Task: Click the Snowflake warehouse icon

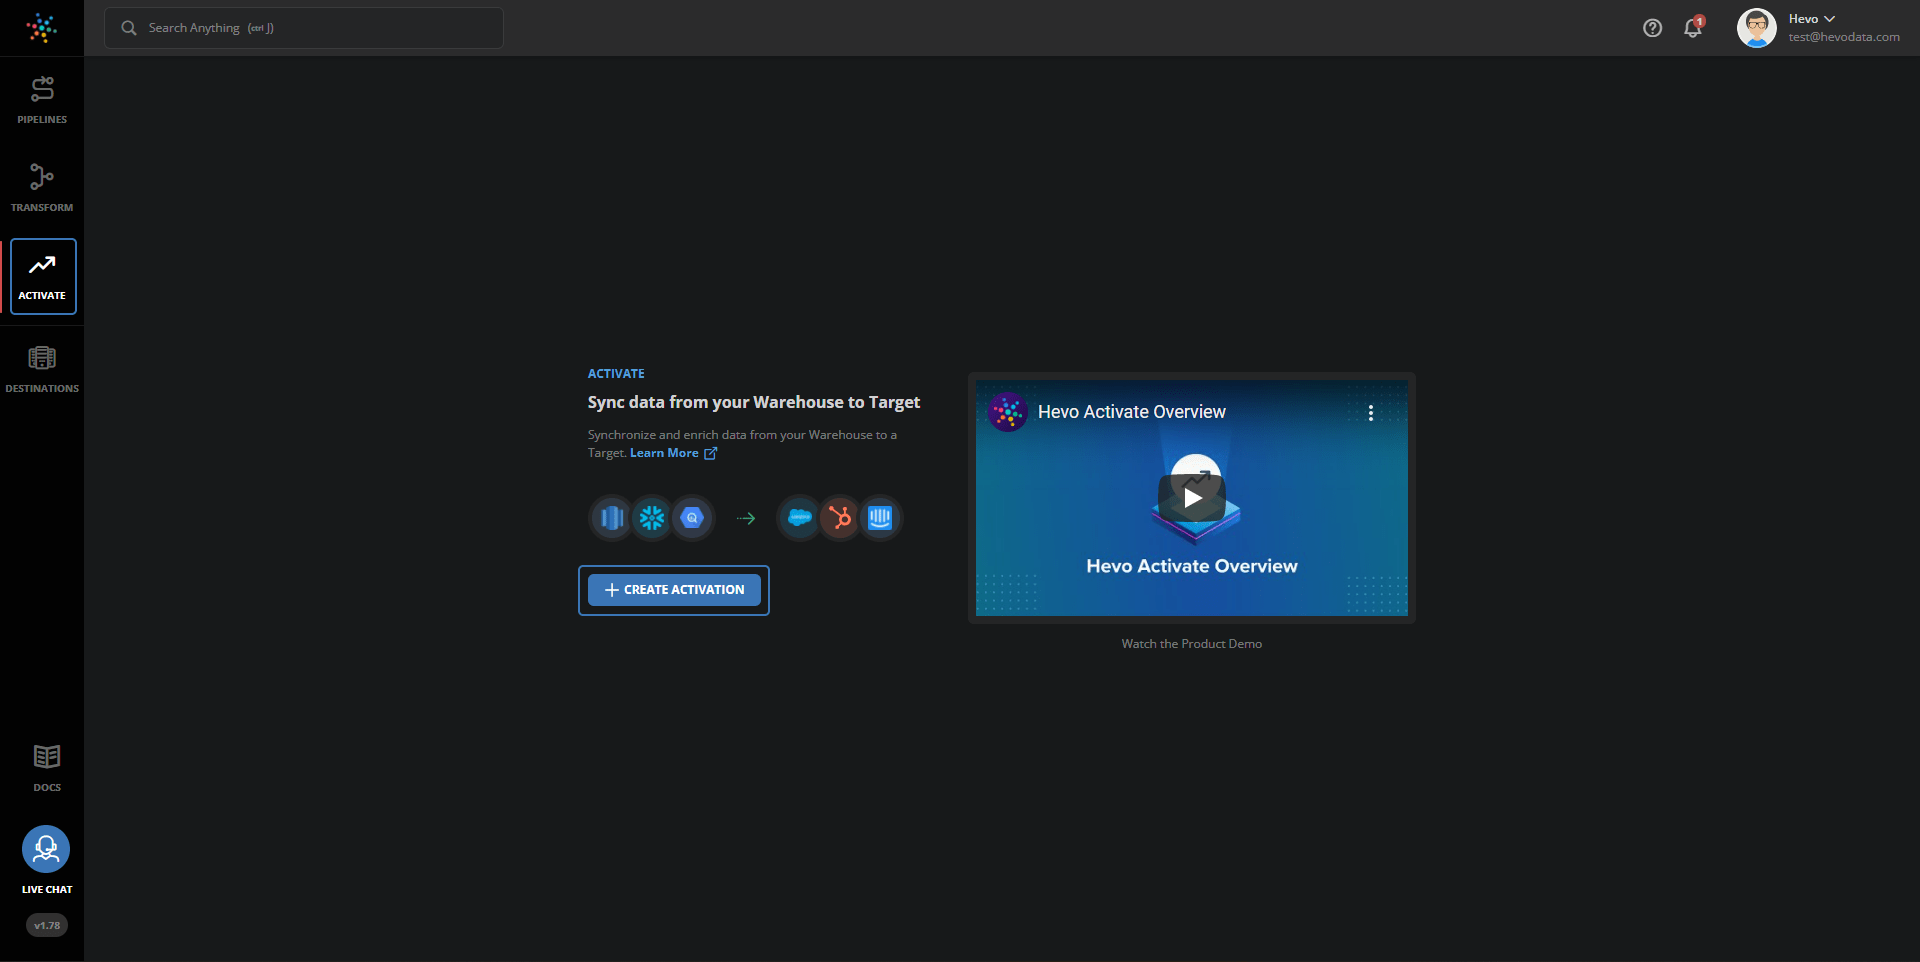Action: click(652, 518)
